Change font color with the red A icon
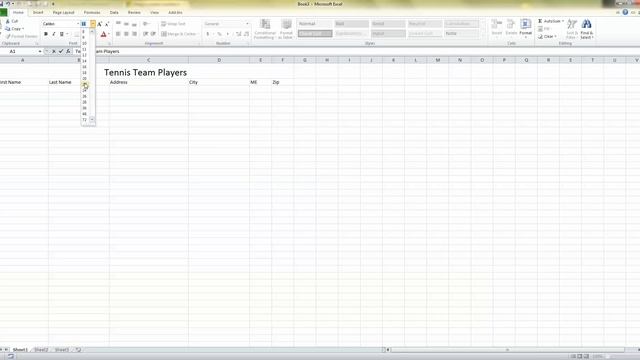This screenshot has height=360, width=640. click(x=104, y=34)
